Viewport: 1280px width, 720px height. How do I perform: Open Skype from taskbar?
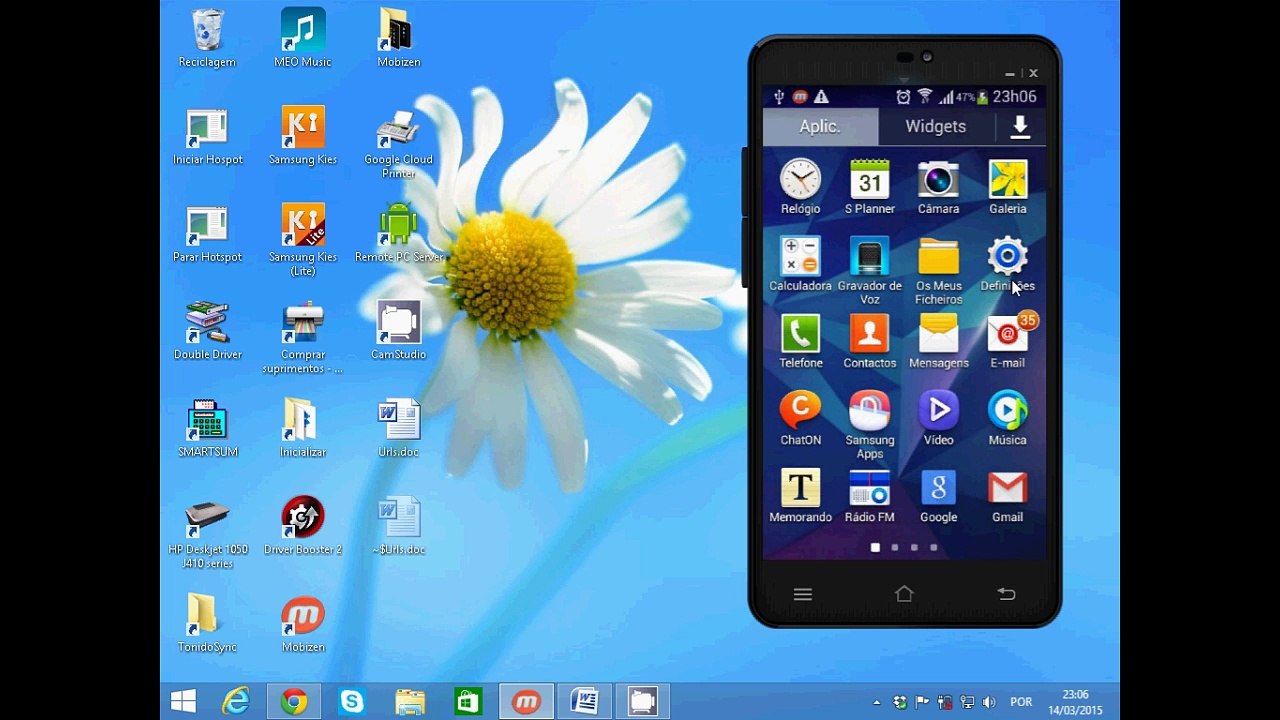coord(352,701)
